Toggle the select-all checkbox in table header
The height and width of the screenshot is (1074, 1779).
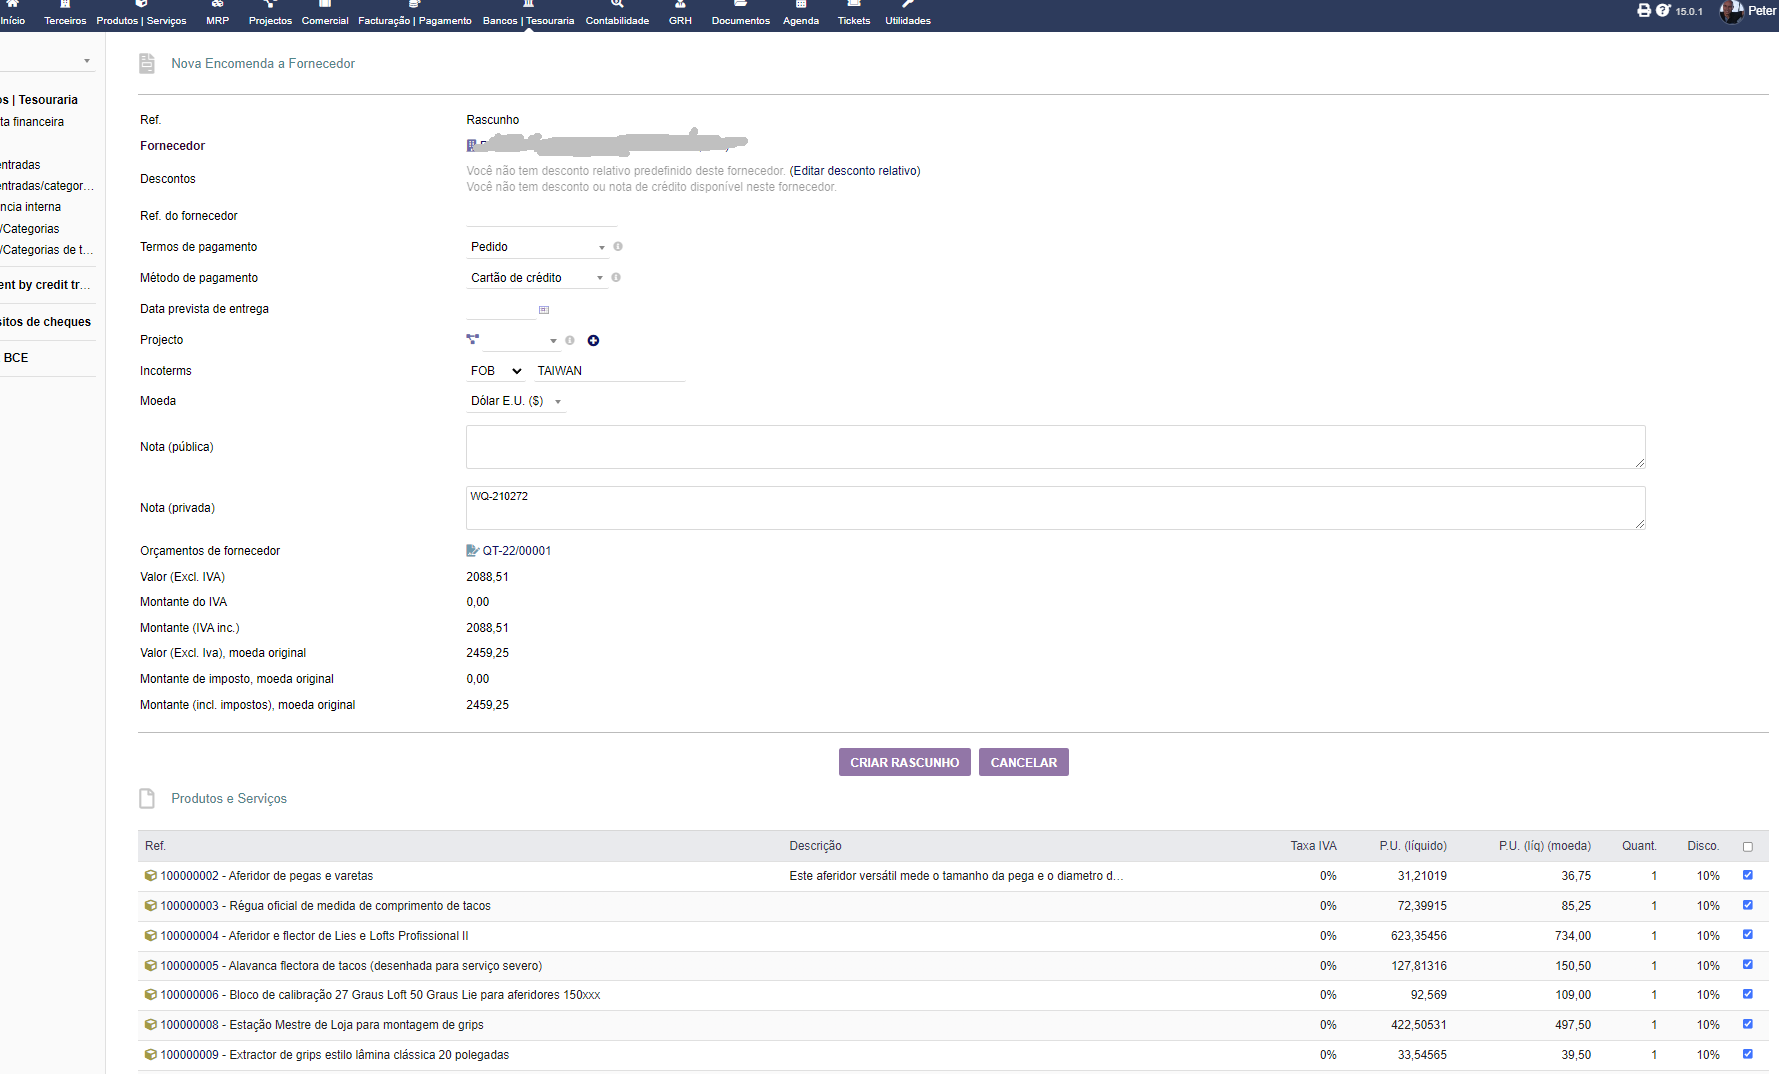point(1748,847)
